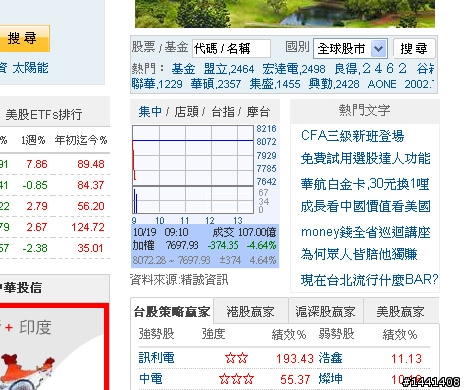The height and width of the screenshot is (390, 466).
Task: Open the 現在台北流行什麼BAR? link
Action: [369, 280]
